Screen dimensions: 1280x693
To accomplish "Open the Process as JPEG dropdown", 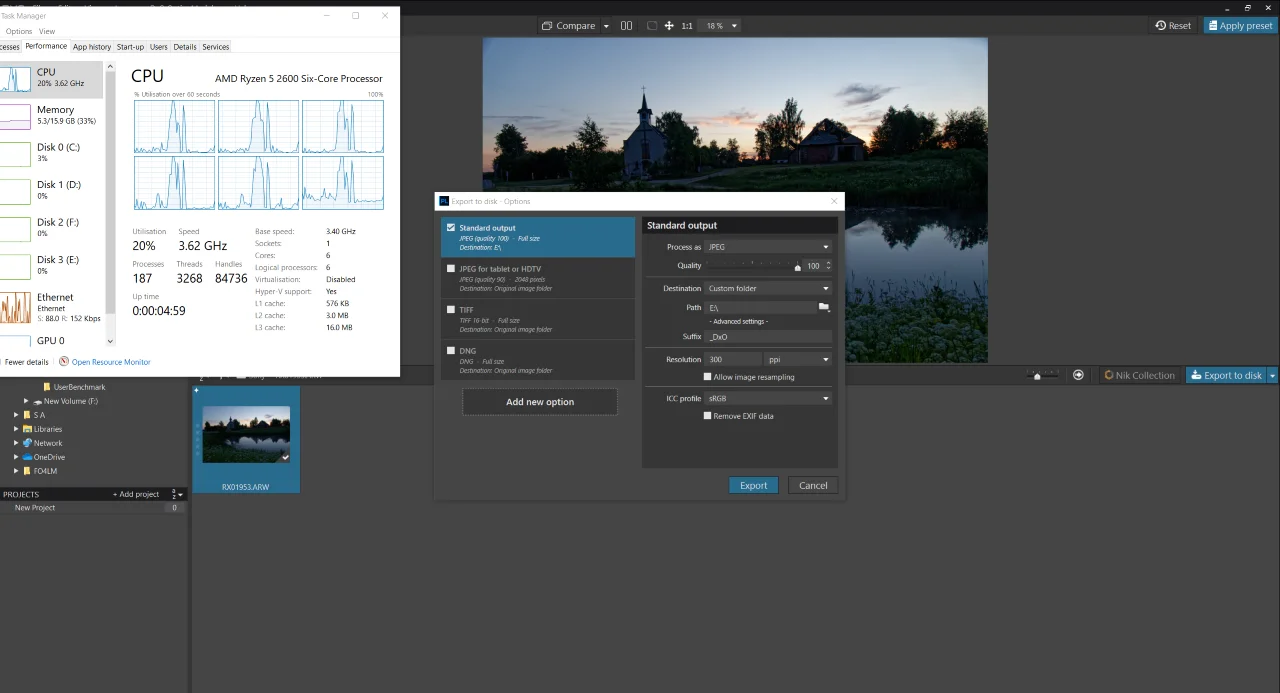I will 768,247.
